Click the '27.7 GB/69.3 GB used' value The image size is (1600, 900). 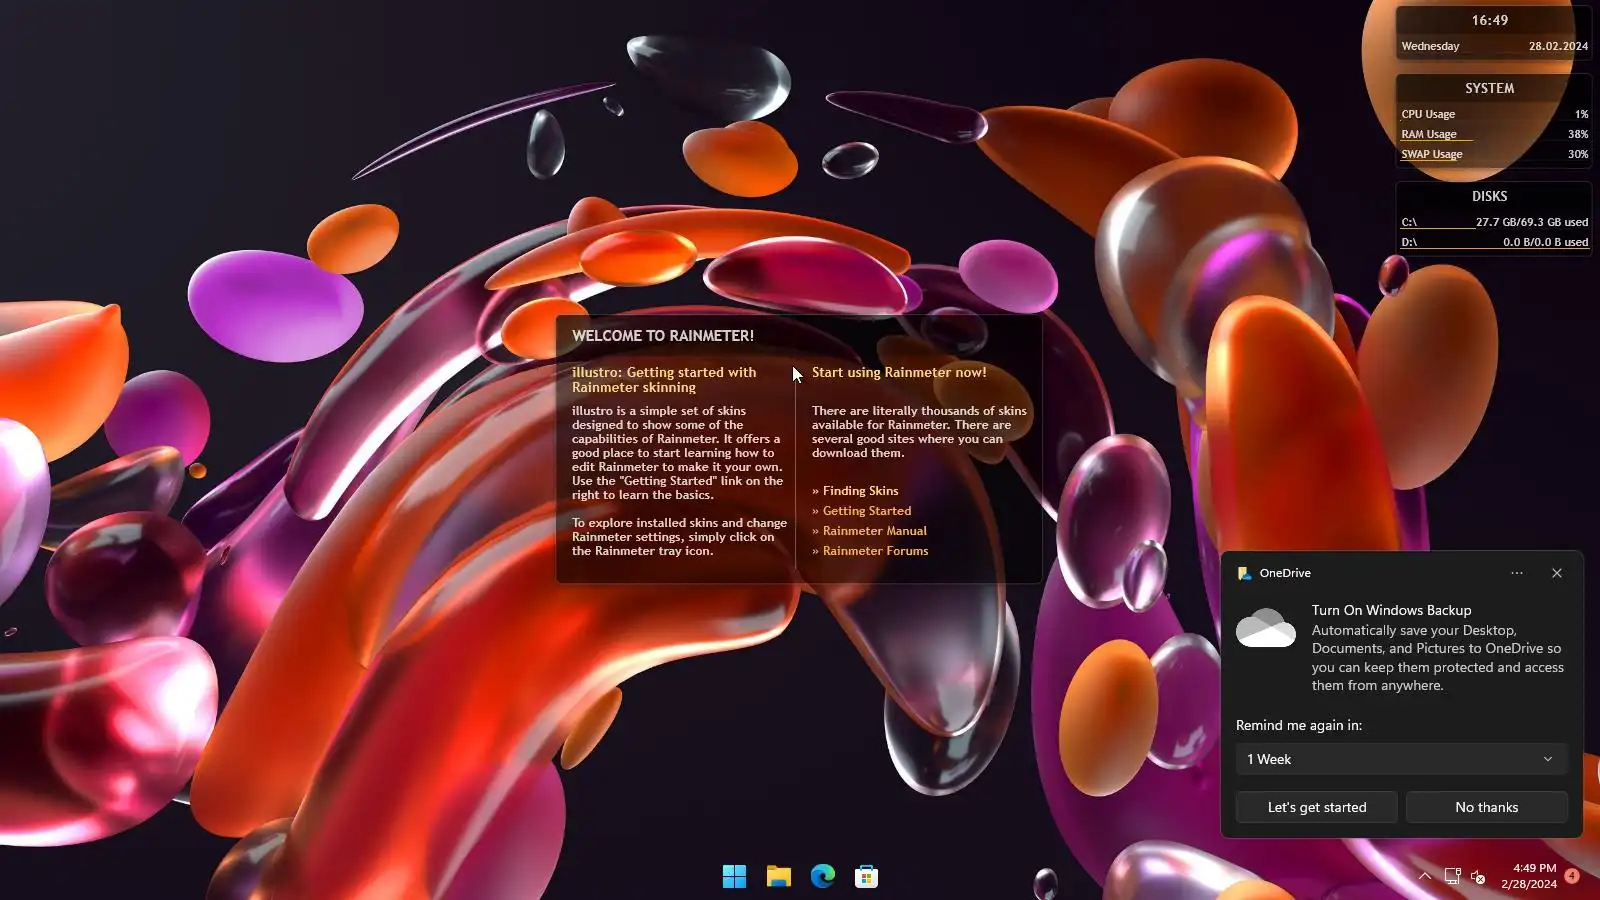(x=1532, y=222)
